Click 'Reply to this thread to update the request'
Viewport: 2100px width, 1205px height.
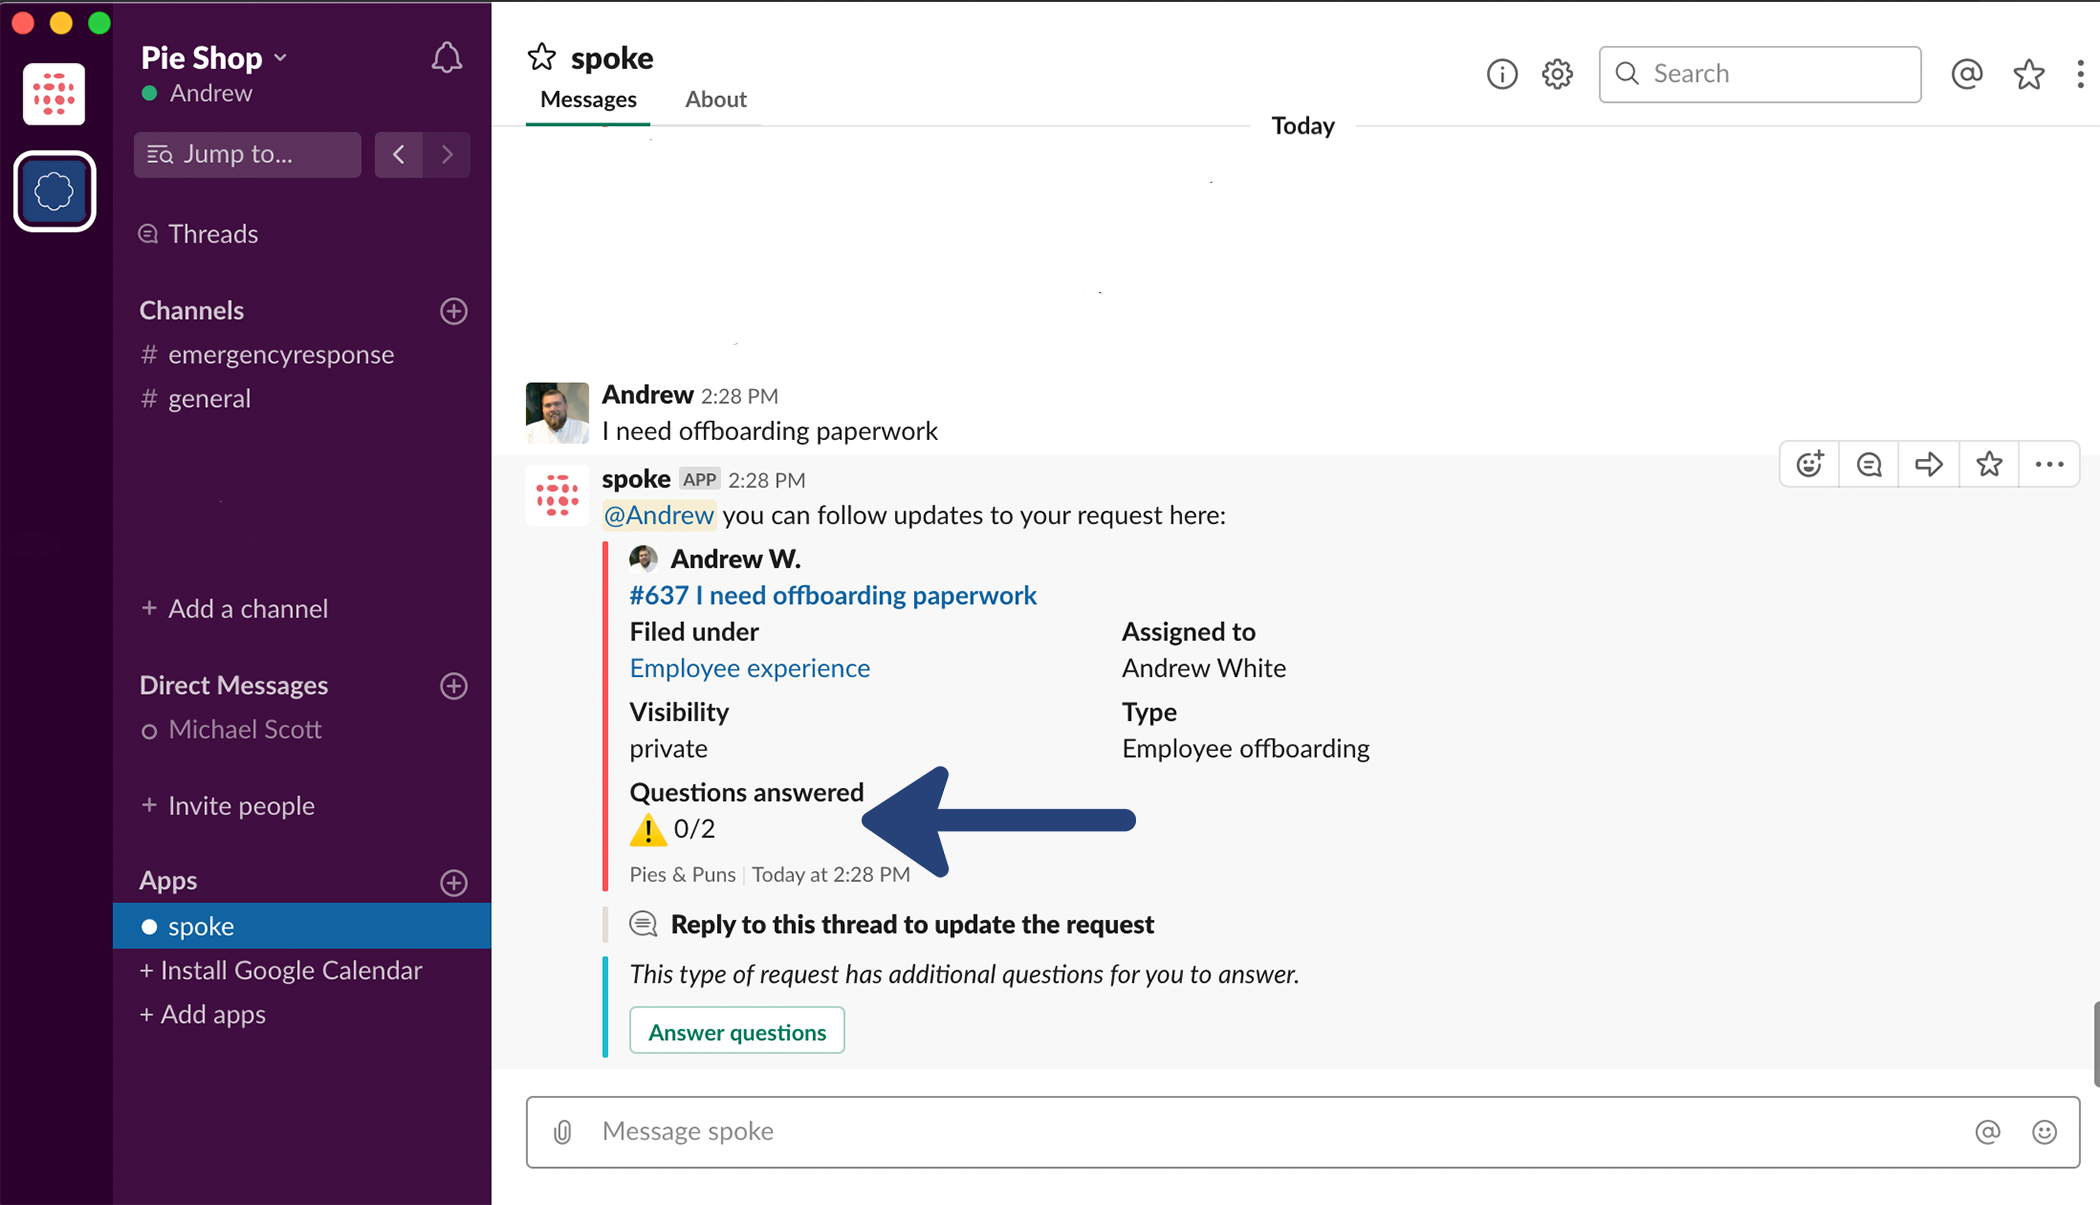[912, 924]
